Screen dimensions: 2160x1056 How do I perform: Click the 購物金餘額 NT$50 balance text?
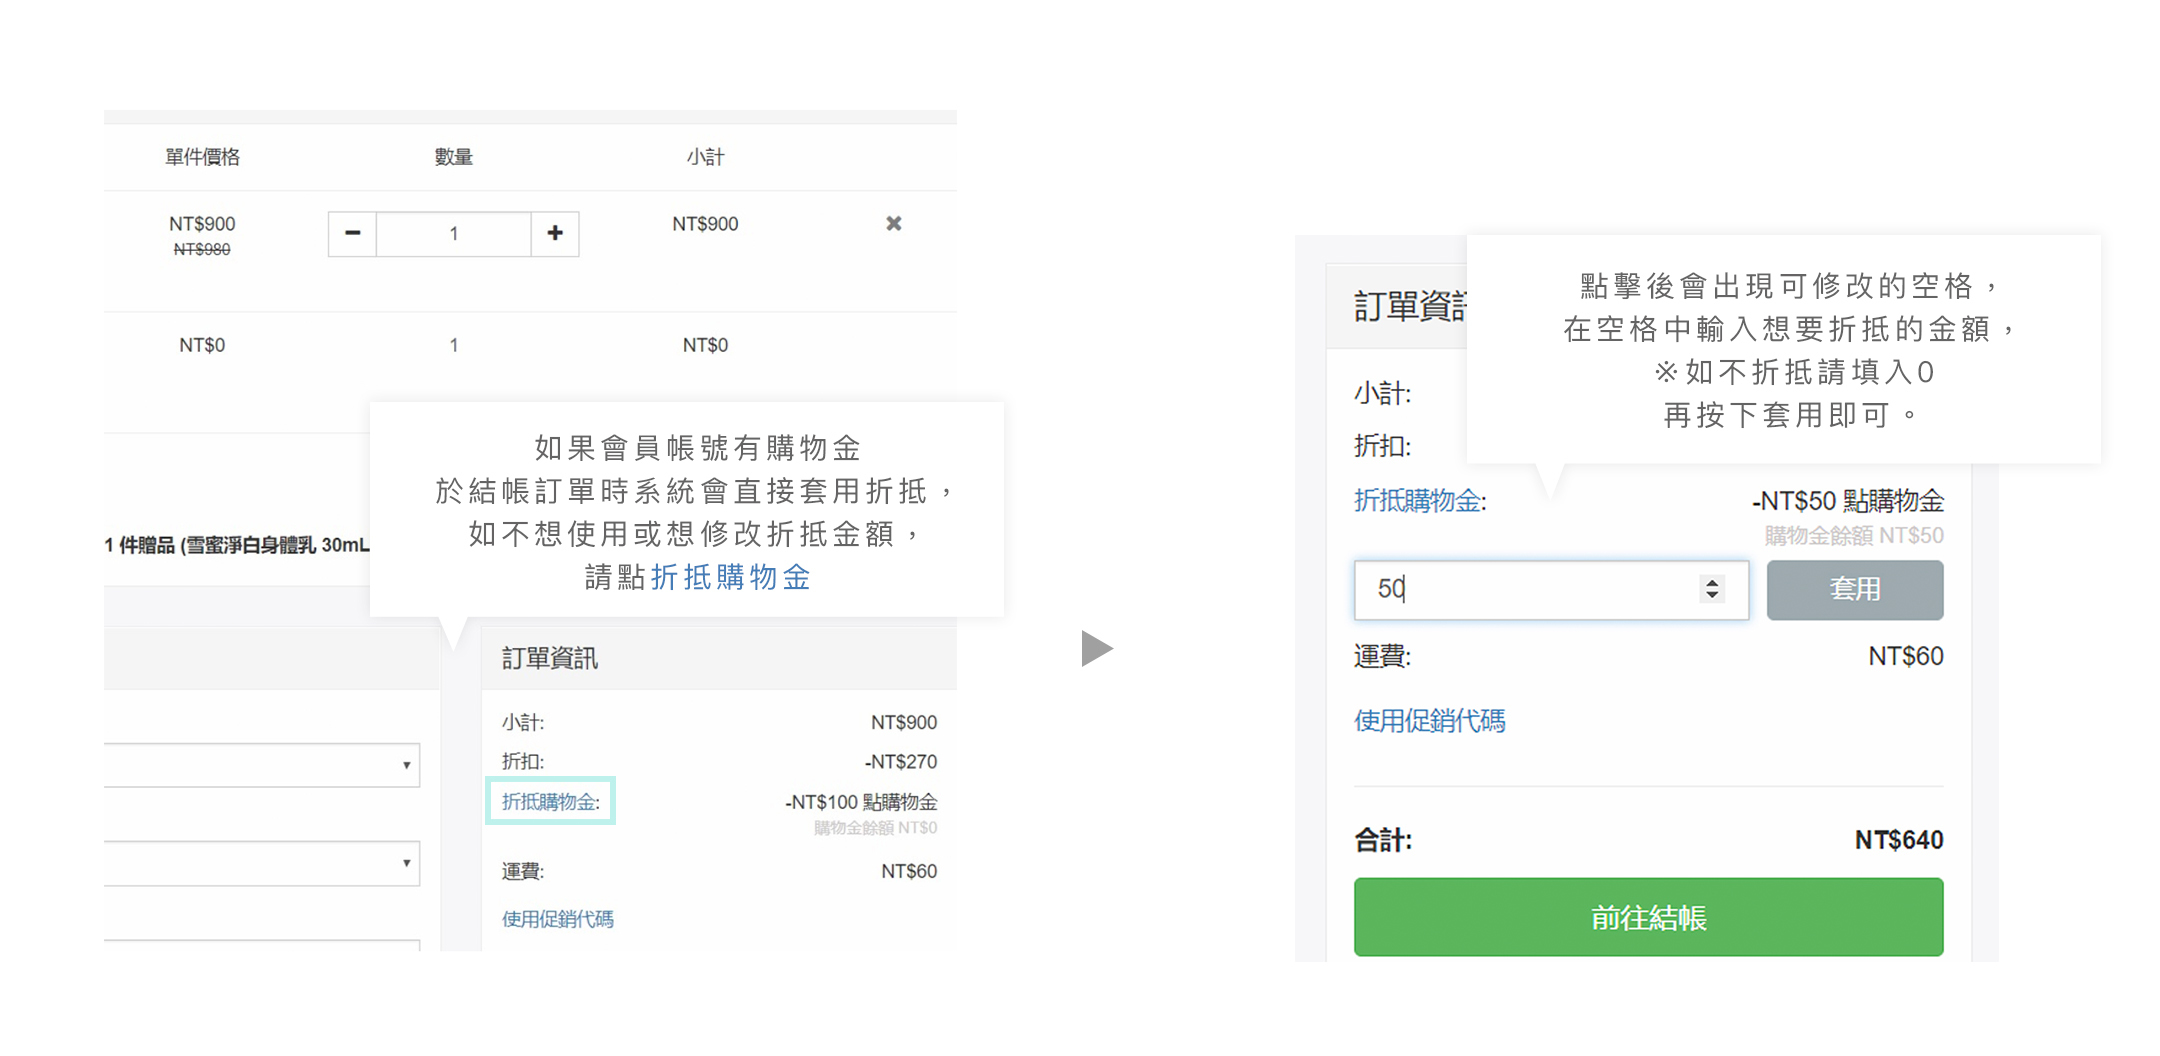(1855, 535)
